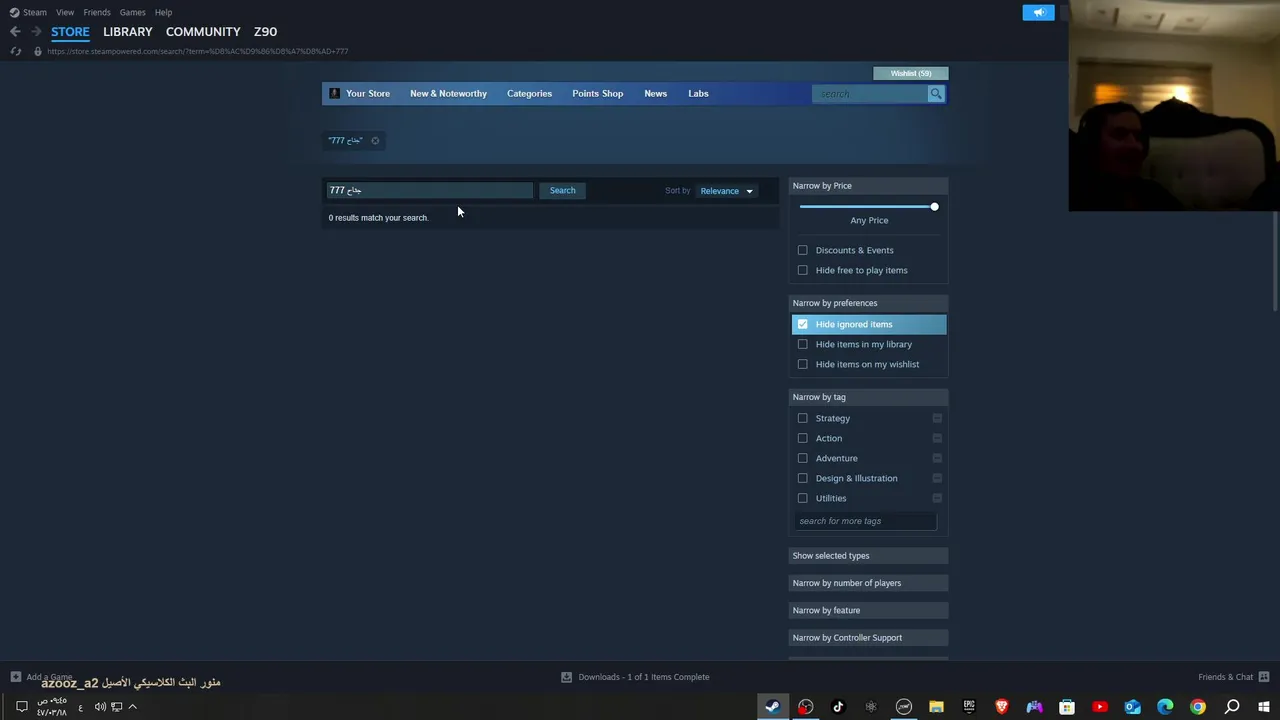This screenshot has width=1280, height=720.
Task: Check Hide items on my wishlist
Action: pyautogui.click(x=802, y=364)
